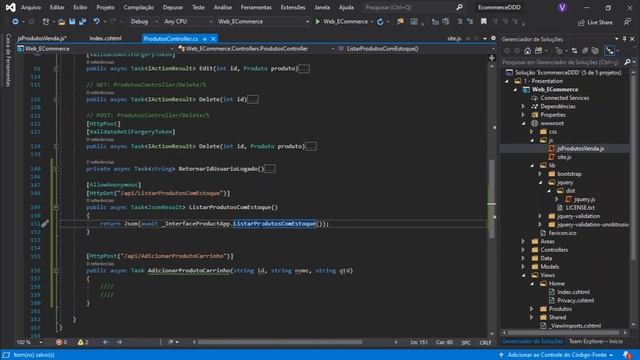Expand the bootstrap folder node
640x360 pixels.
540,174
